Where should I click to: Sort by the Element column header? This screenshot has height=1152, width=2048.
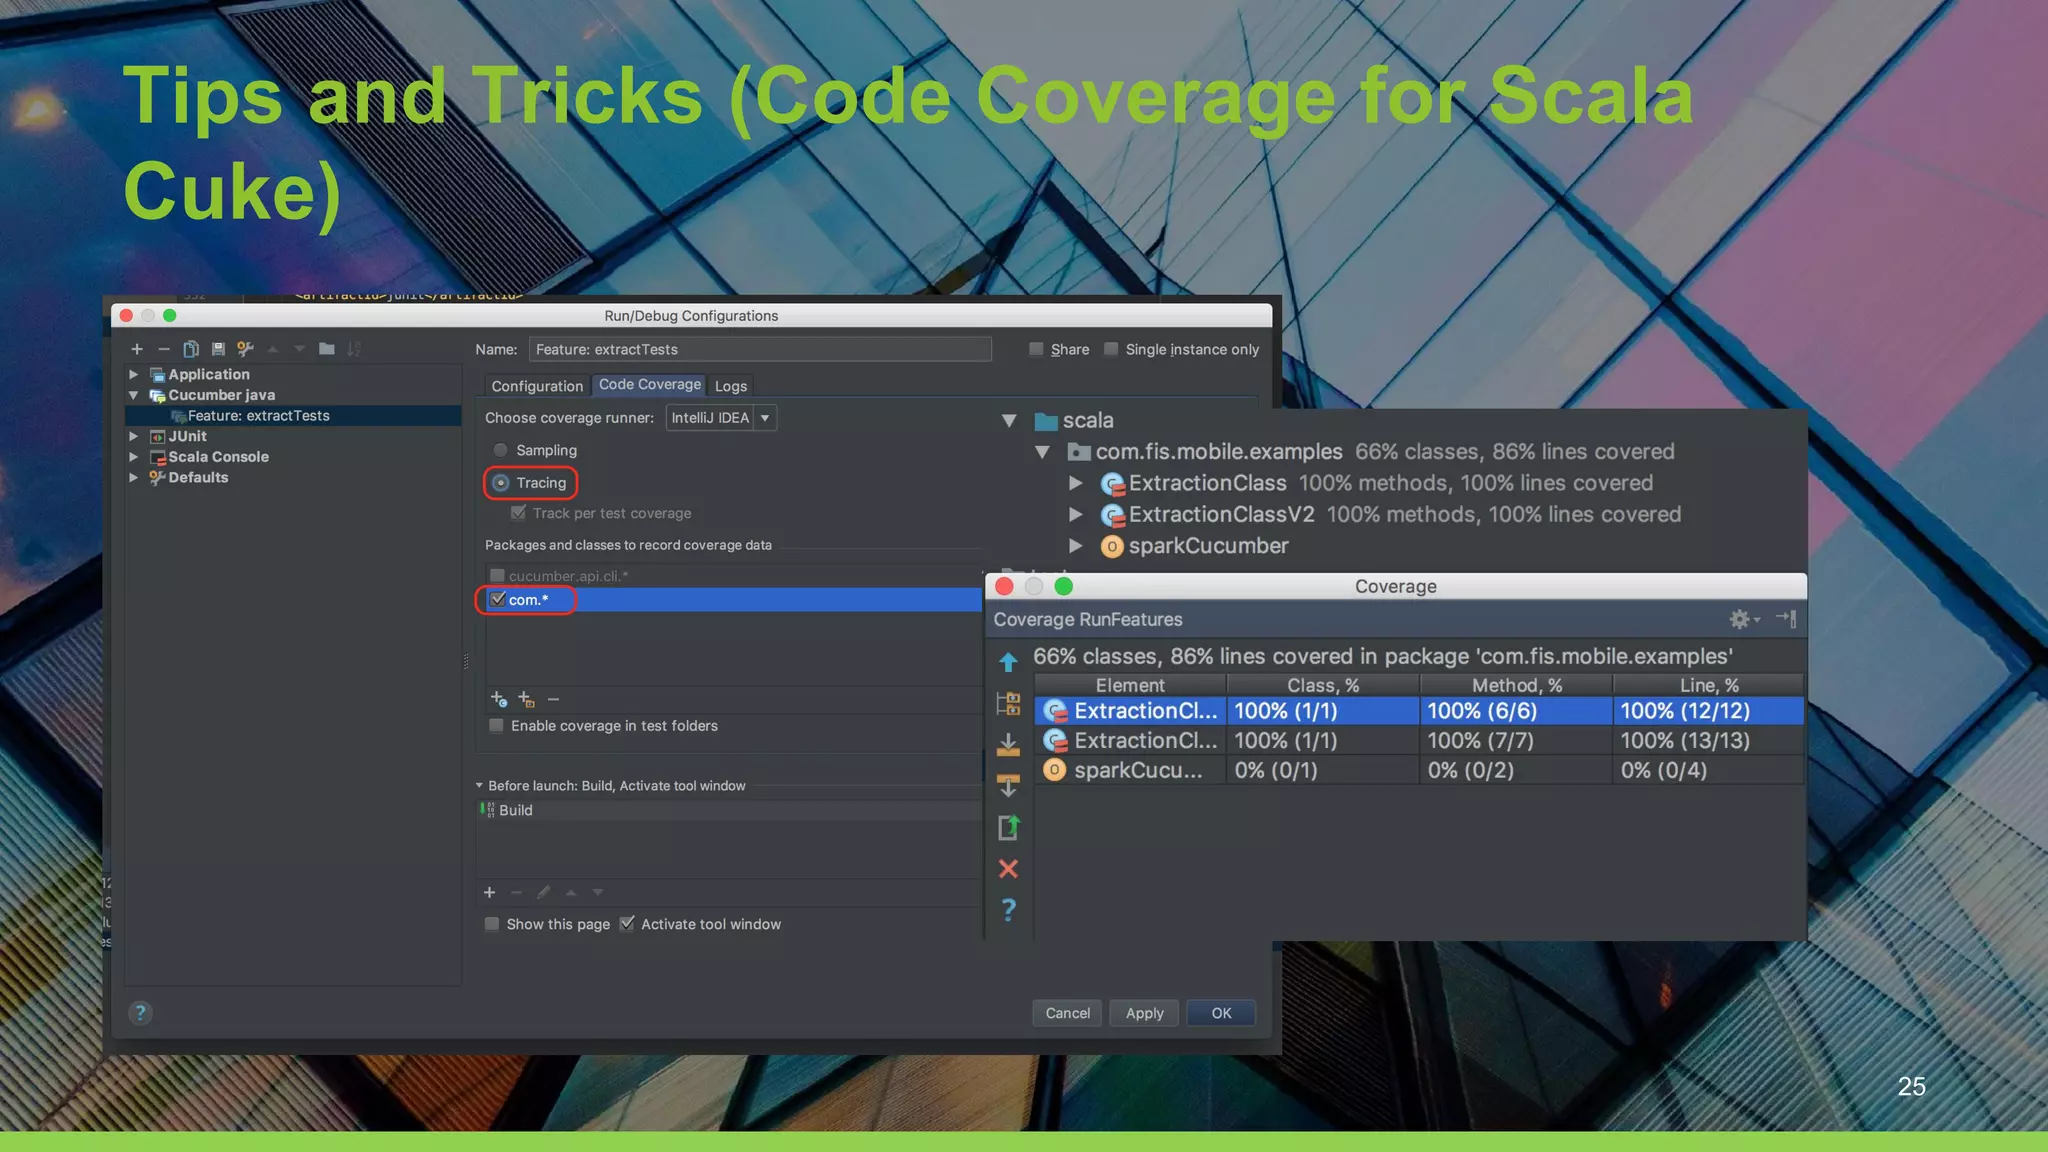1130,685
